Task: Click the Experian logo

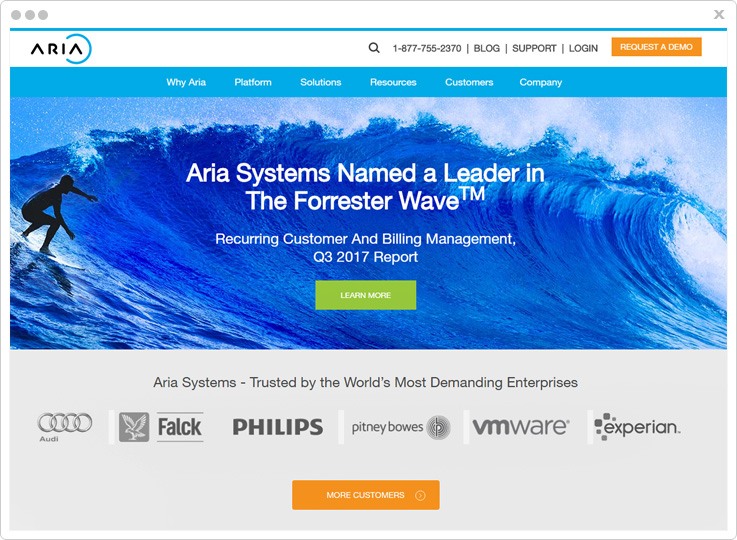Action: 637,426
